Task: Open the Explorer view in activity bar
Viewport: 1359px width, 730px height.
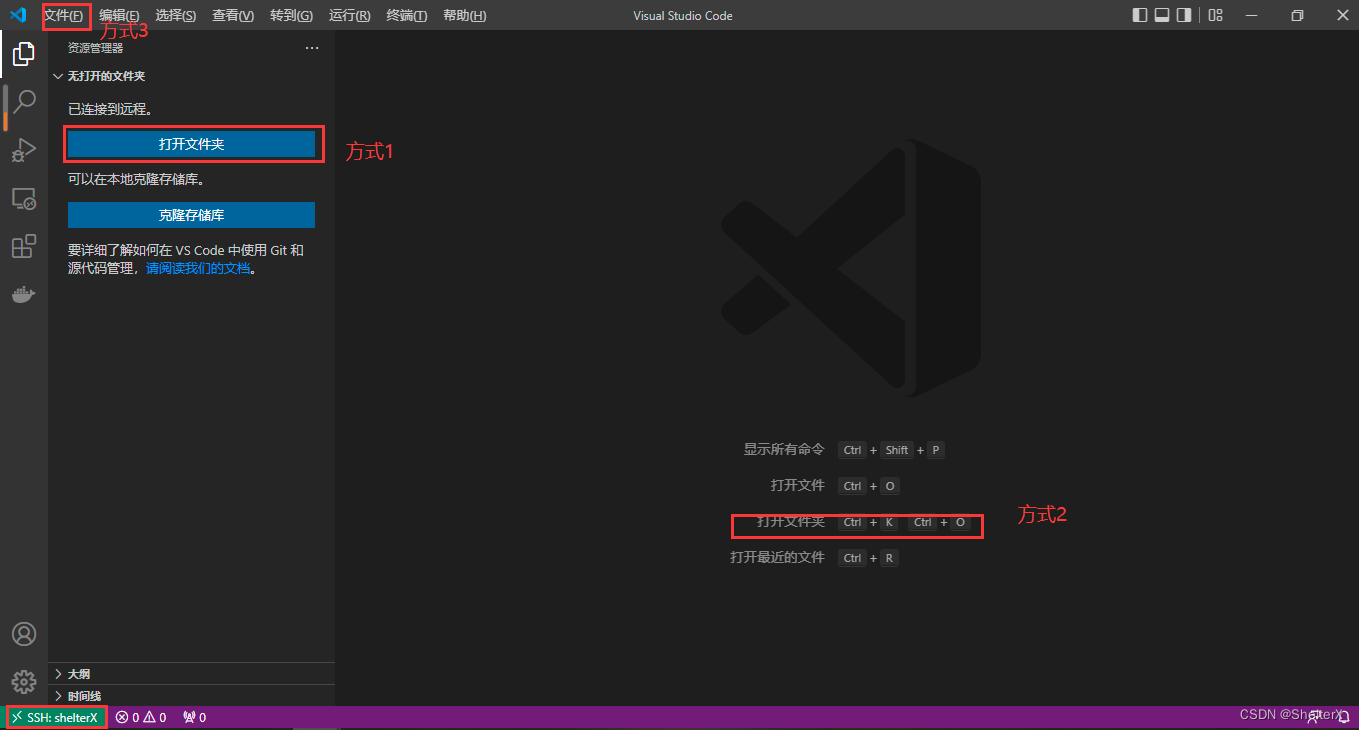Action: coord(24,54)
